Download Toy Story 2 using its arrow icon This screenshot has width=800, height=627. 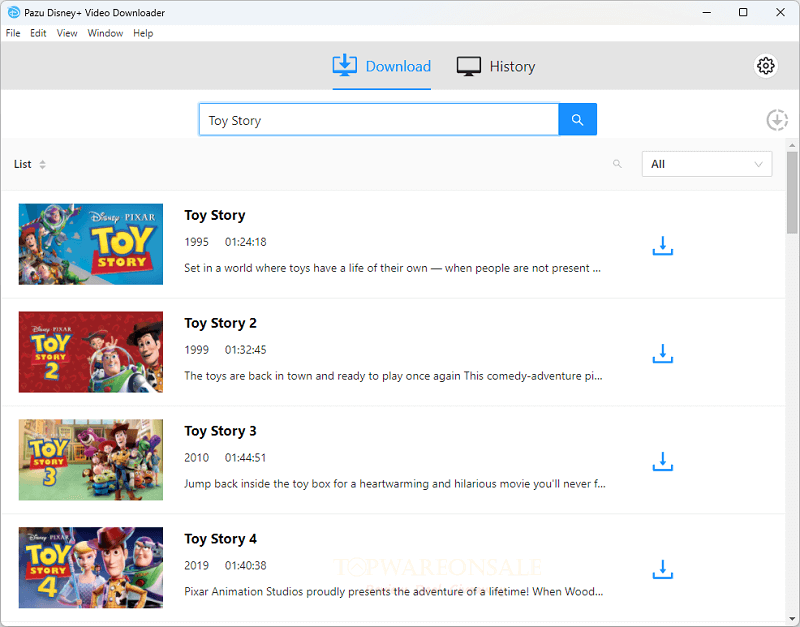click(662, 353)
